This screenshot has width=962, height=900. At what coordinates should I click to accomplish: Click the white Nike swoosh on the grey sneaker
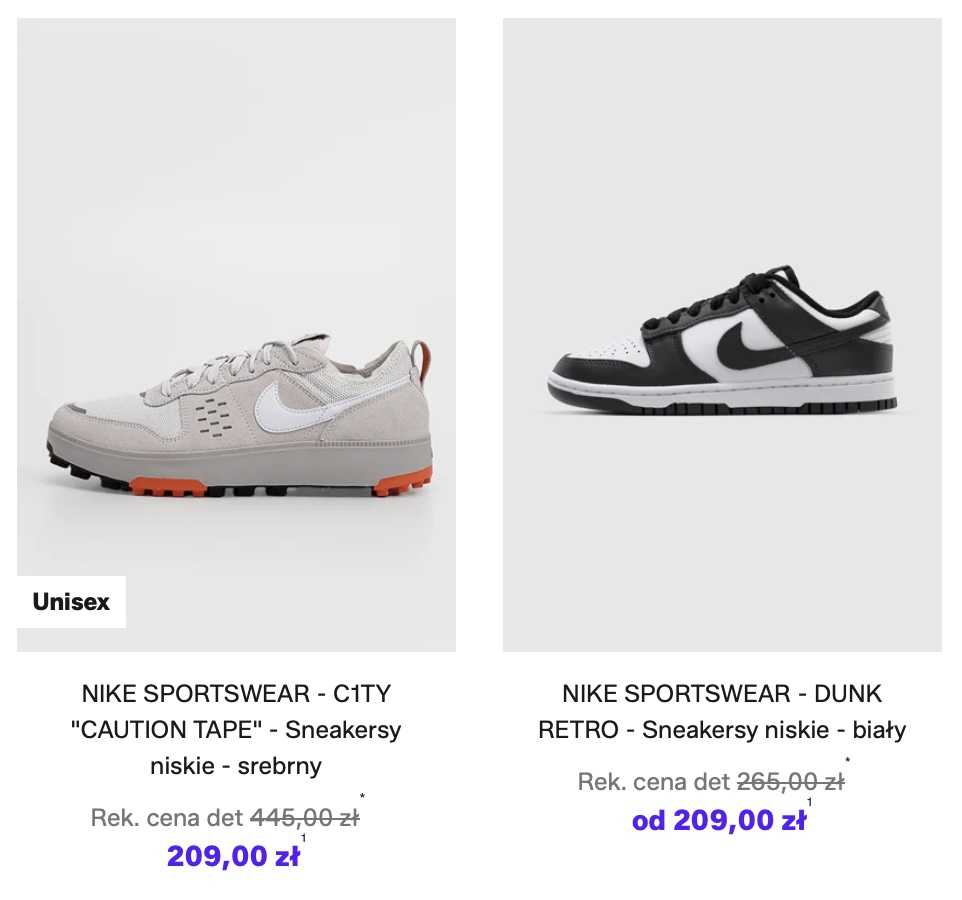click(x=290, y=407)
